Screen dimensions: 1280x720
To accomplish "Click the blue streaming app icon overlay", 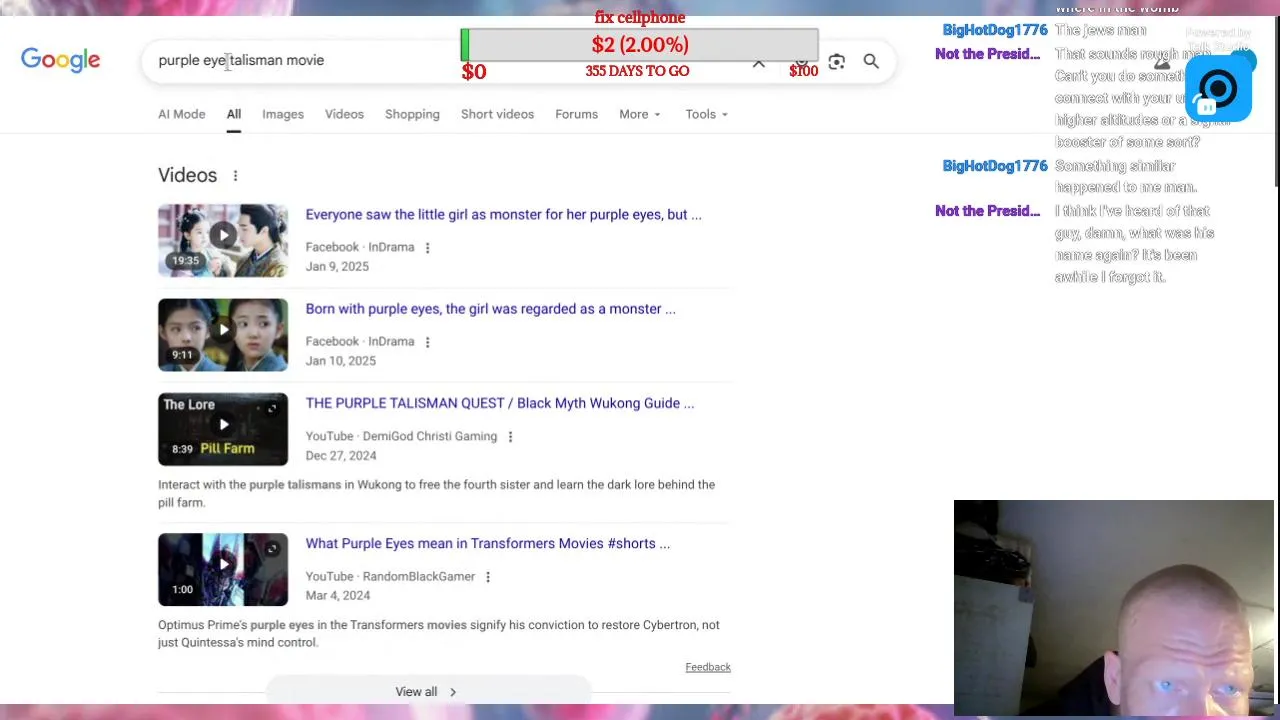I will pos(1218,89).
